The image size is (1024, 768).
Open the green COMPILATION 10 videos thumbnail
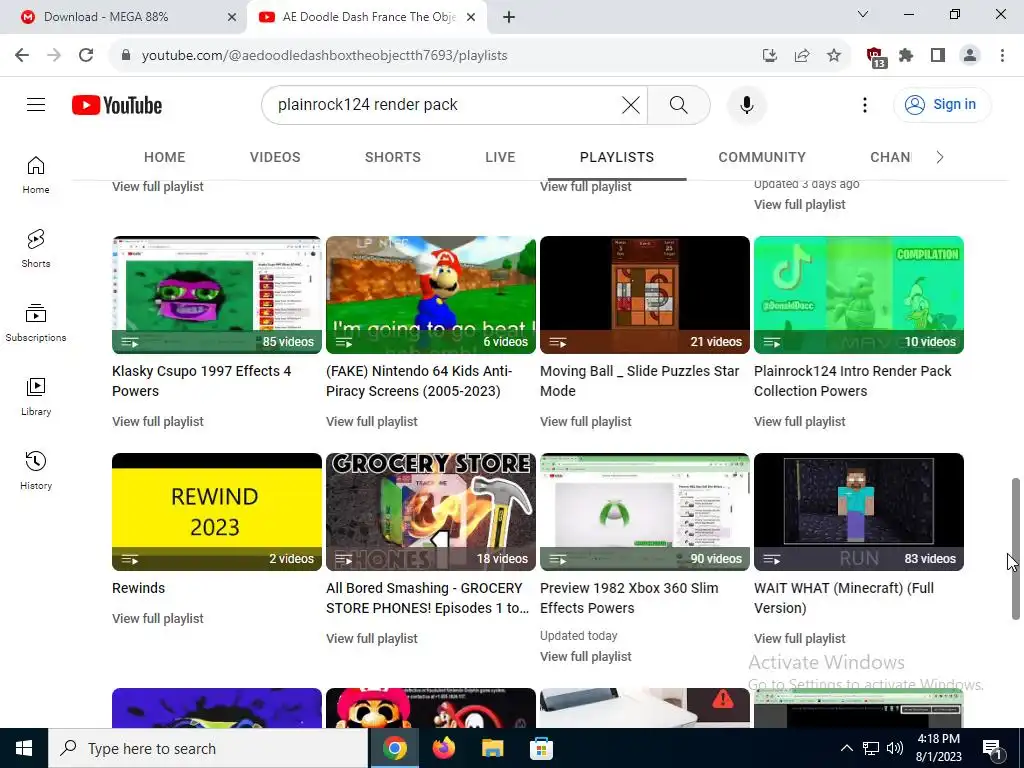pyautogui.click(x=859, y=295)
